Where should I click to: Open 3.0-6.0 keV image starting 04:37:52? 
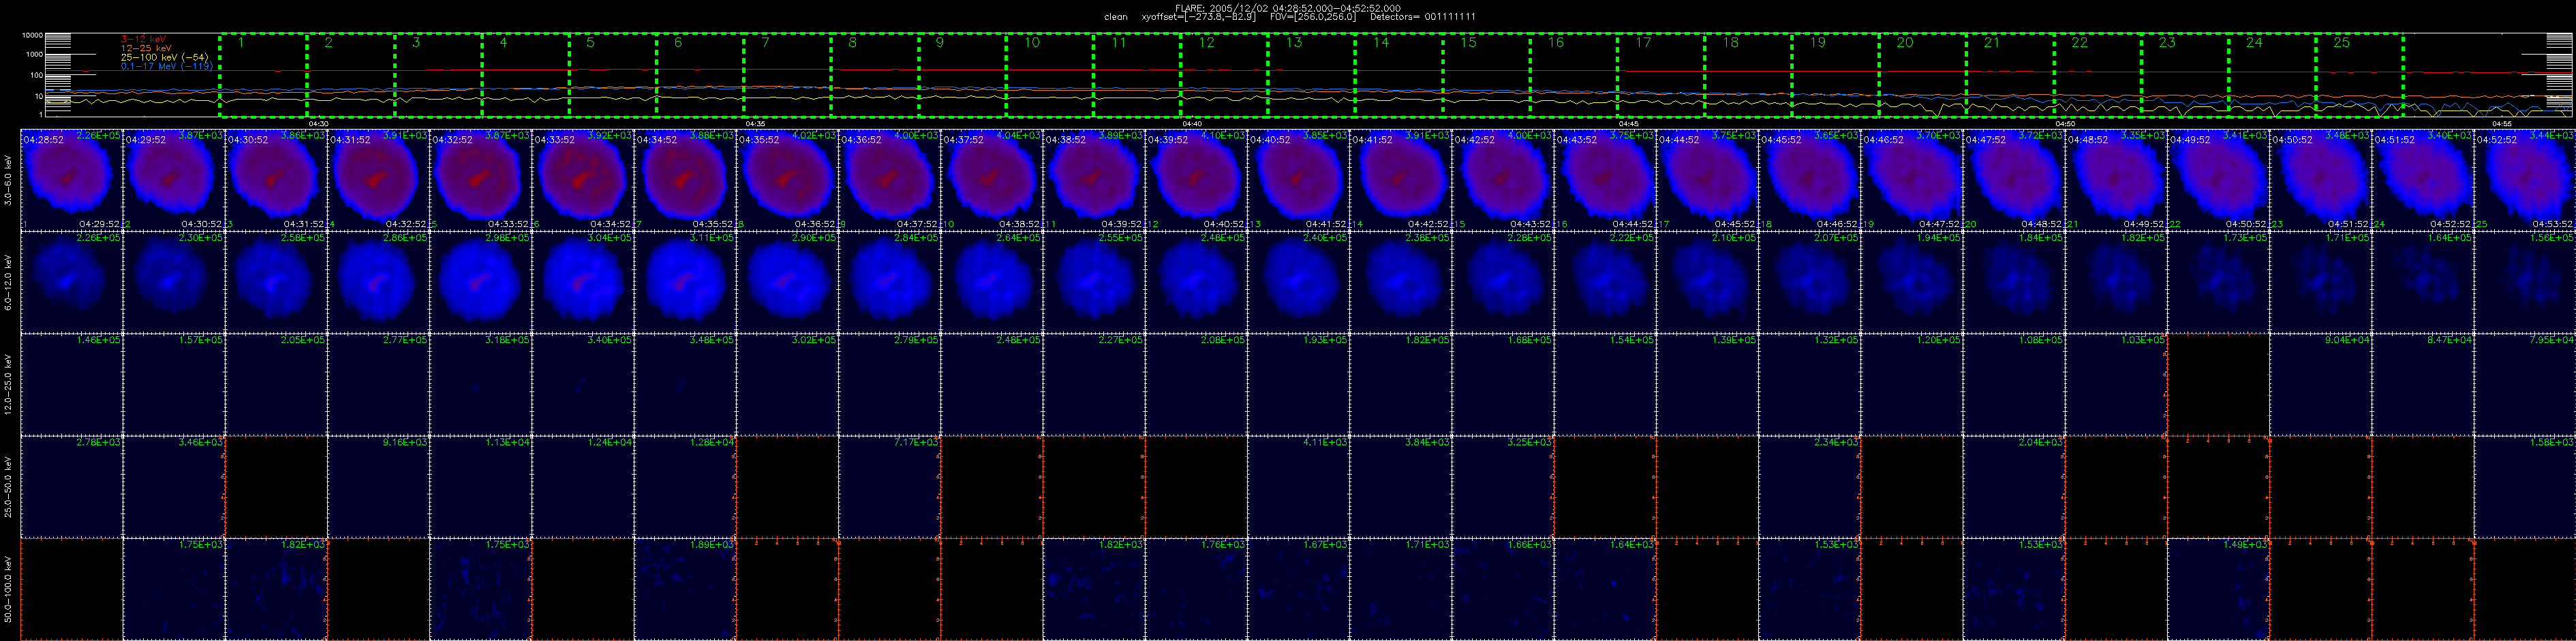click(x=991, y=180)
